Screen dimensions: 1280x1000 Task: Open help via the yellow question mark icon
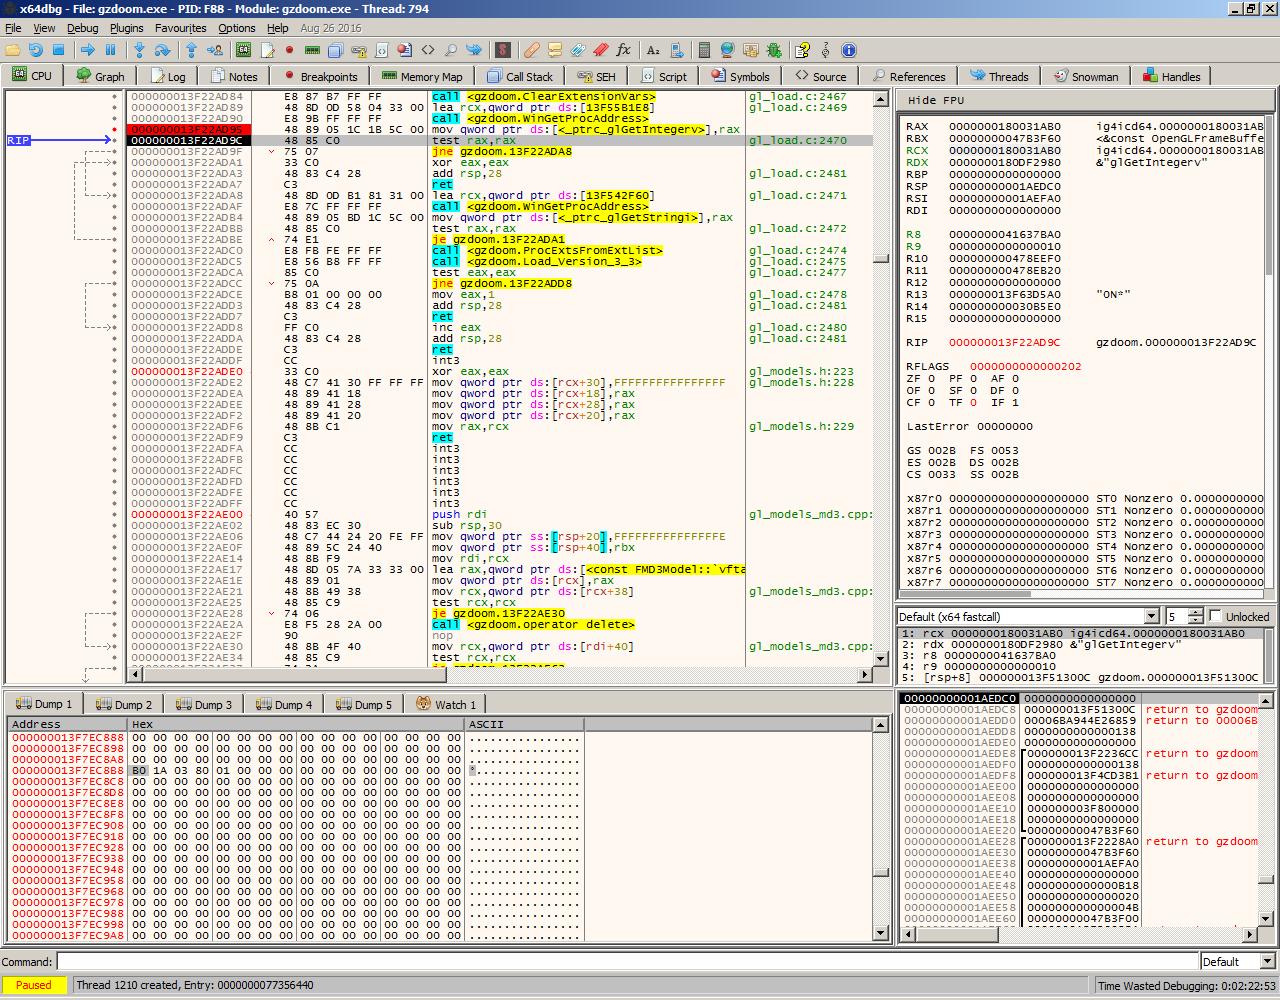coord(802,49)
